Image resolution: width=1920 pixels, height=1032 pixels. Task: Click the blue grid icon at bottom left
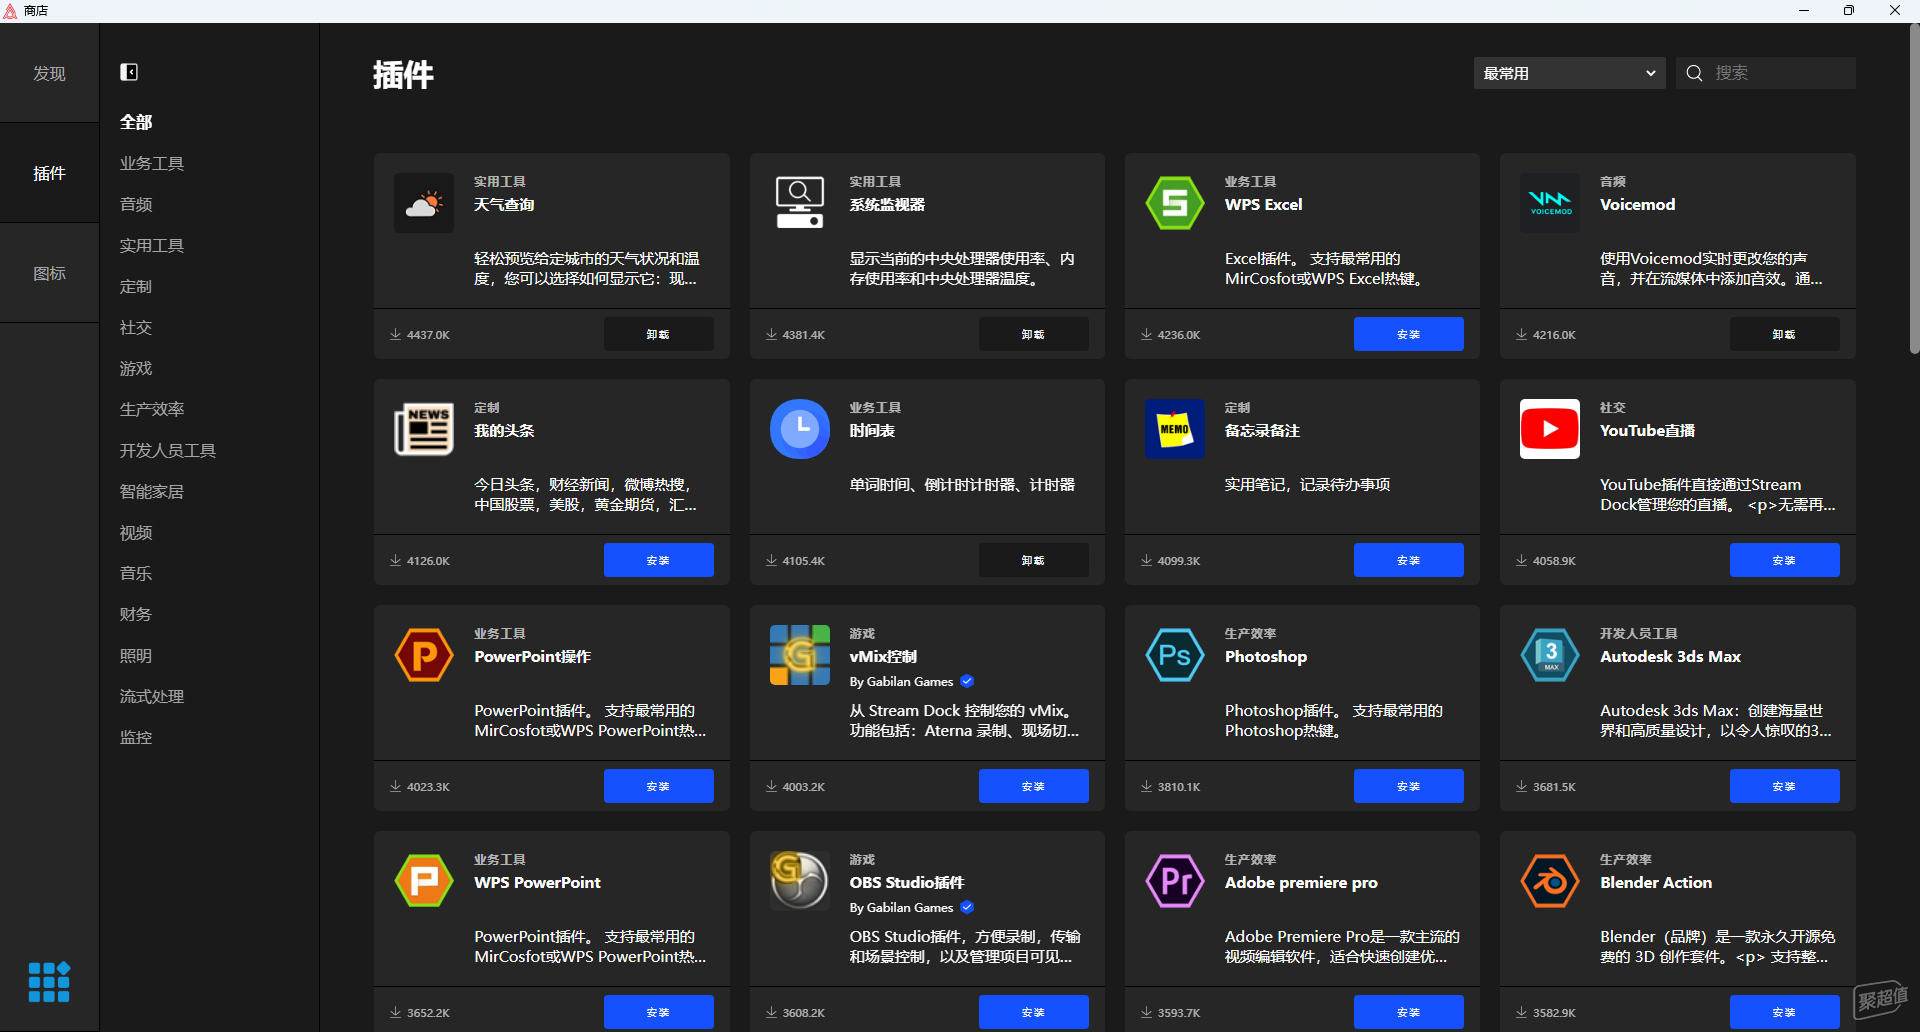(x=49, y=982)
